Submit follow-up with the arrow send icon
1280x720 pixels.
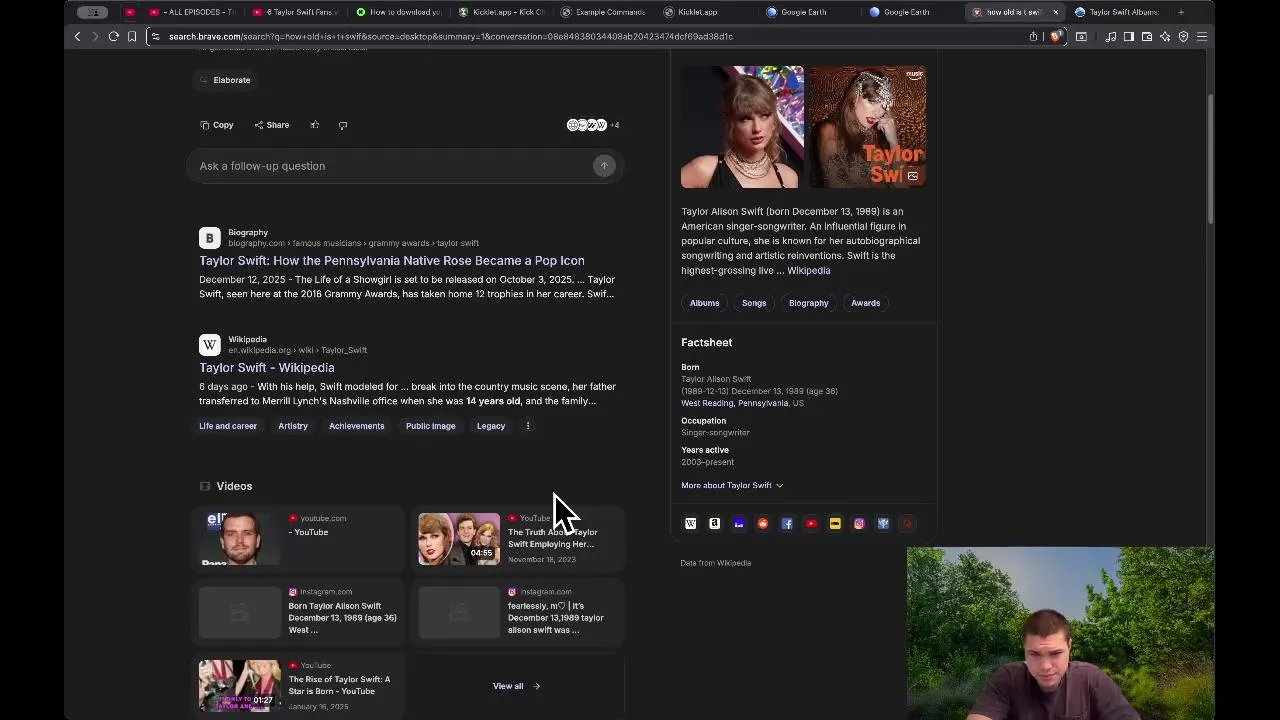tap(604, 166)
